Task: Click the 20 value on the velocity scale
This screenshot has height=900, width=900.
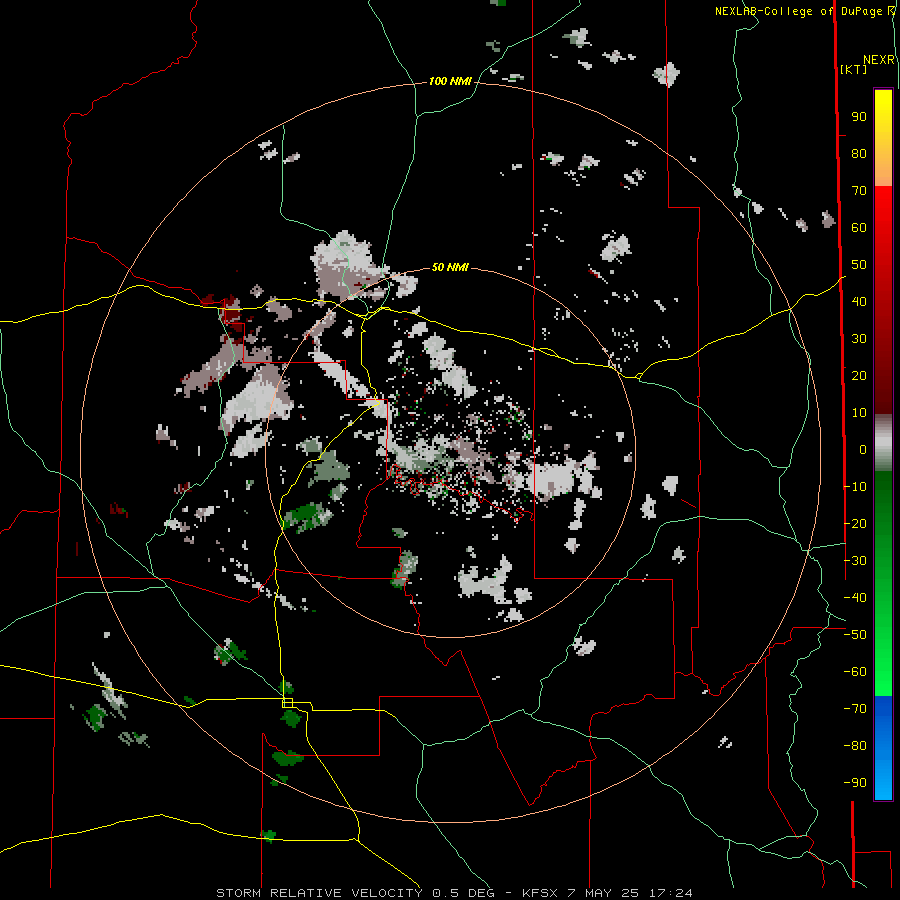Action: tap(859, 376)
